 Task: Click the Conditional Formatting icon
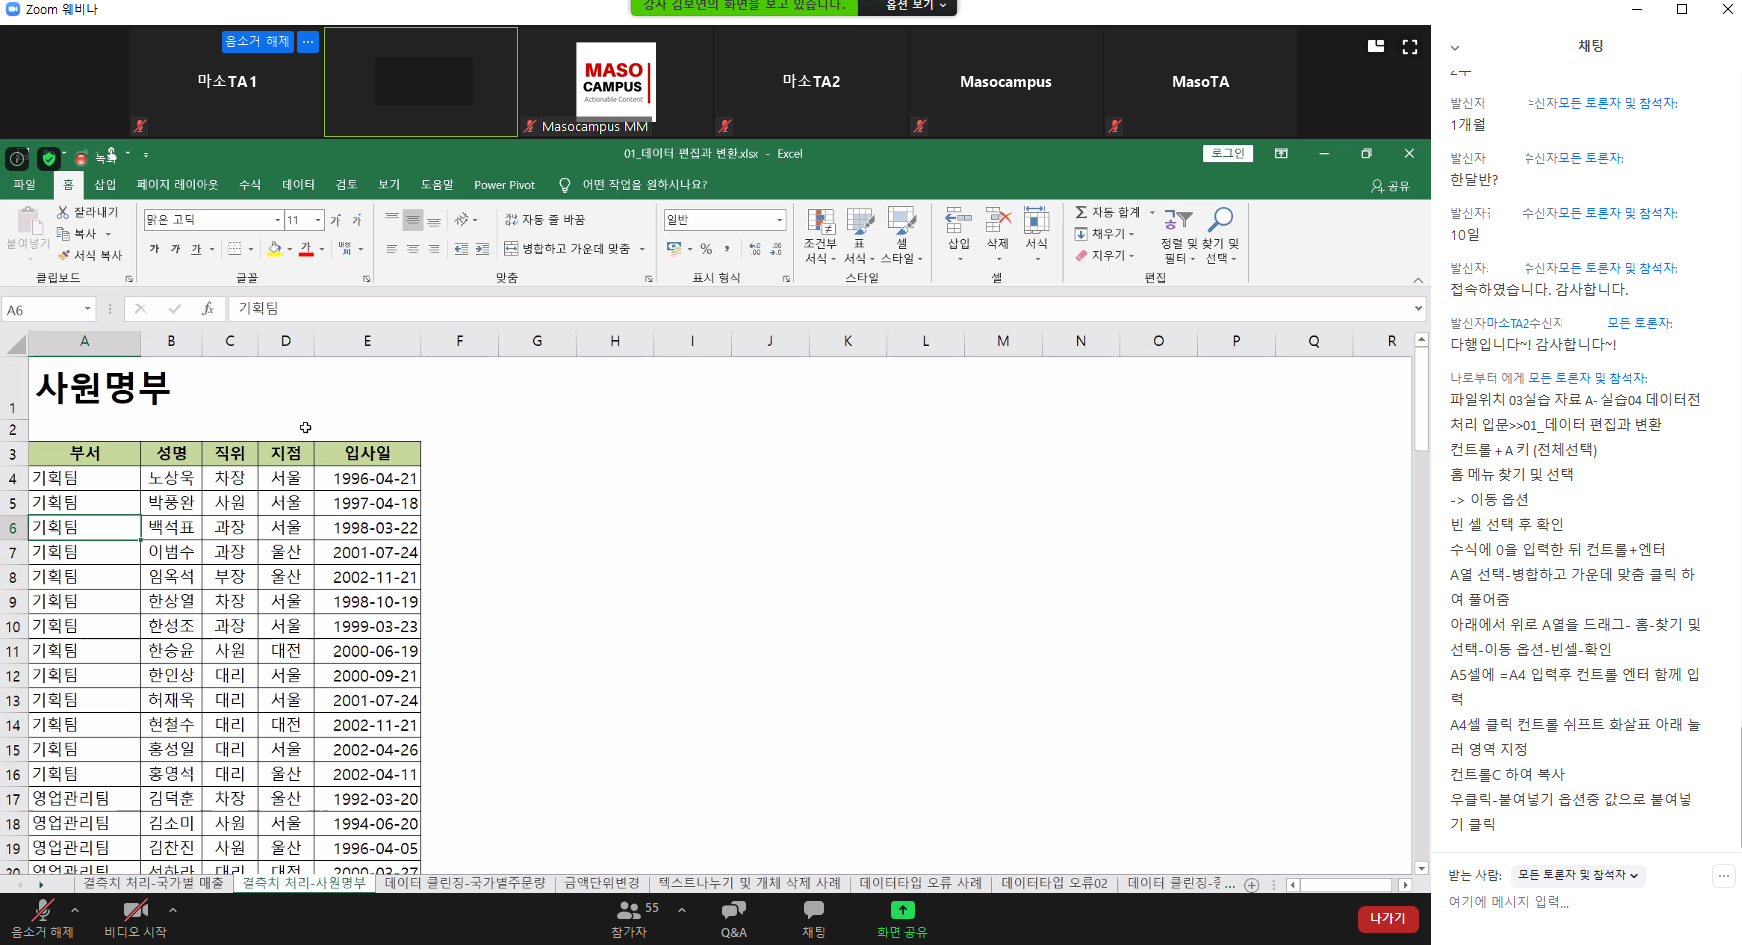pos(820,223)
